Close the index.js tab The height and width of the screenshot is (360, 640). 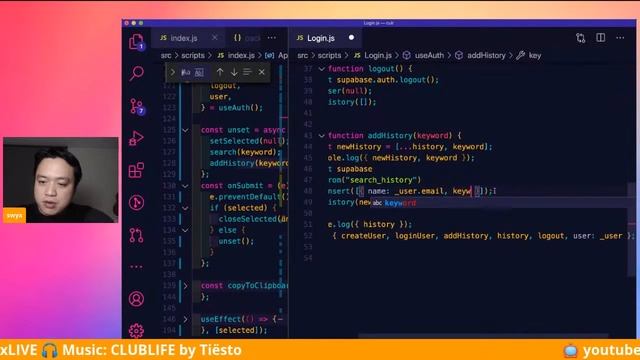click(x=215, y=38)
